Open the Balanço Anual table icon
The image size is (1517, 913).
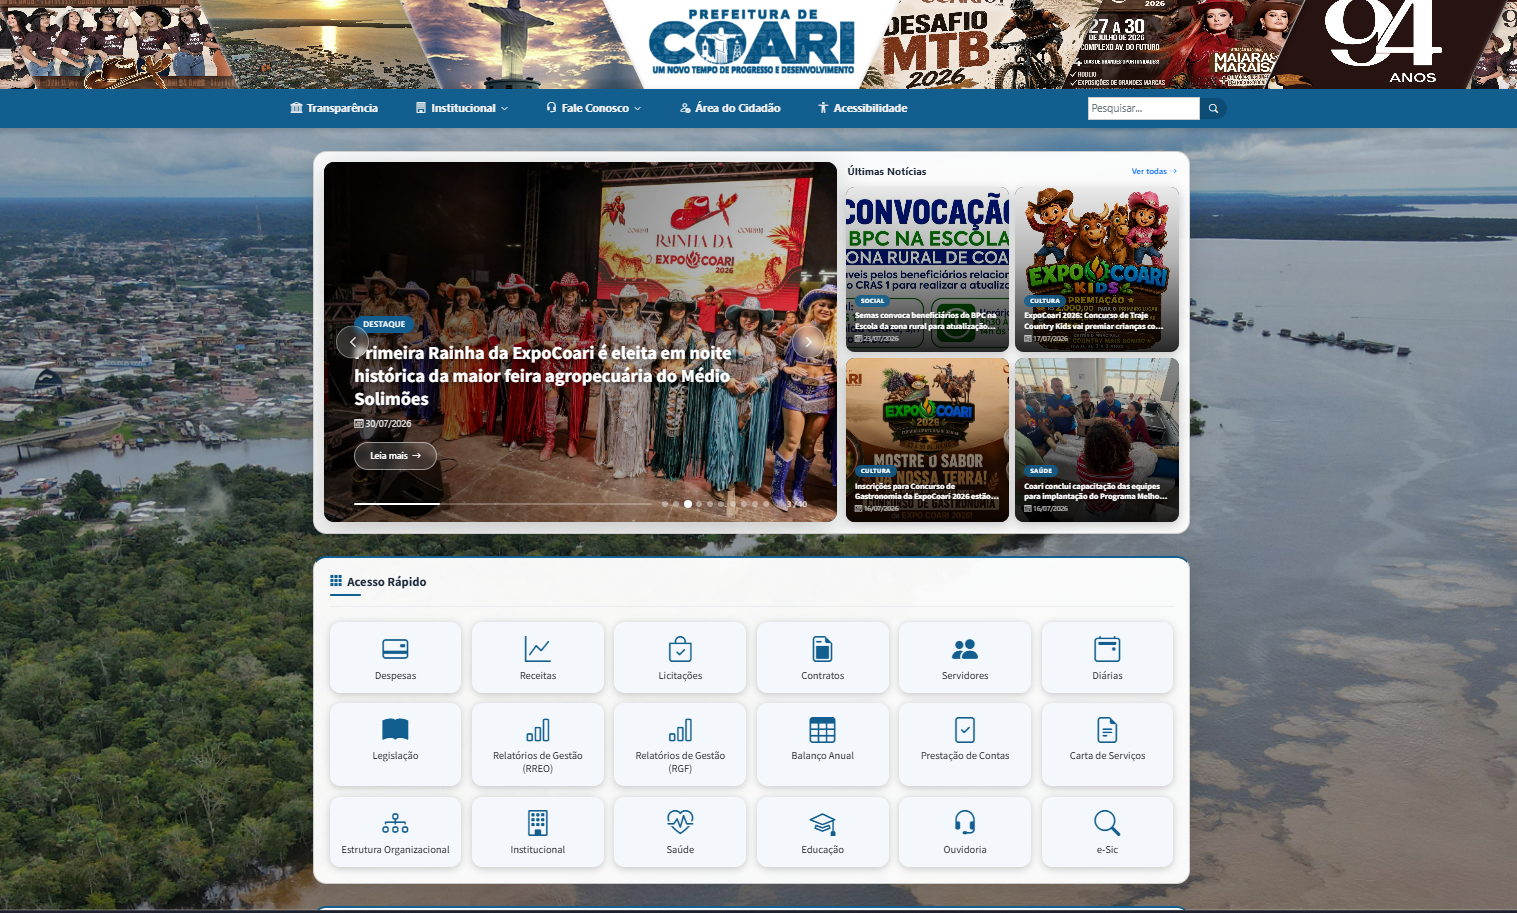tap(822, 730)
